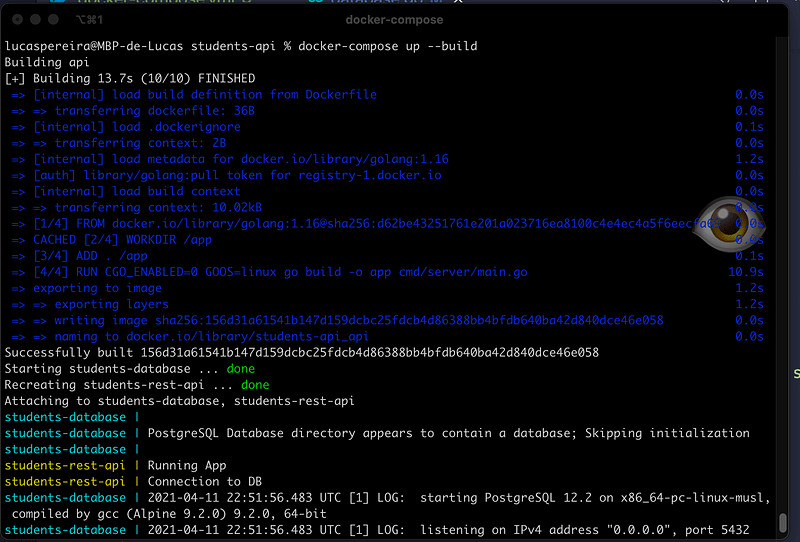Click the '0.1s' time on .dockerignore row
Viewport: 800px width, 542px height.
pos(749,127)
